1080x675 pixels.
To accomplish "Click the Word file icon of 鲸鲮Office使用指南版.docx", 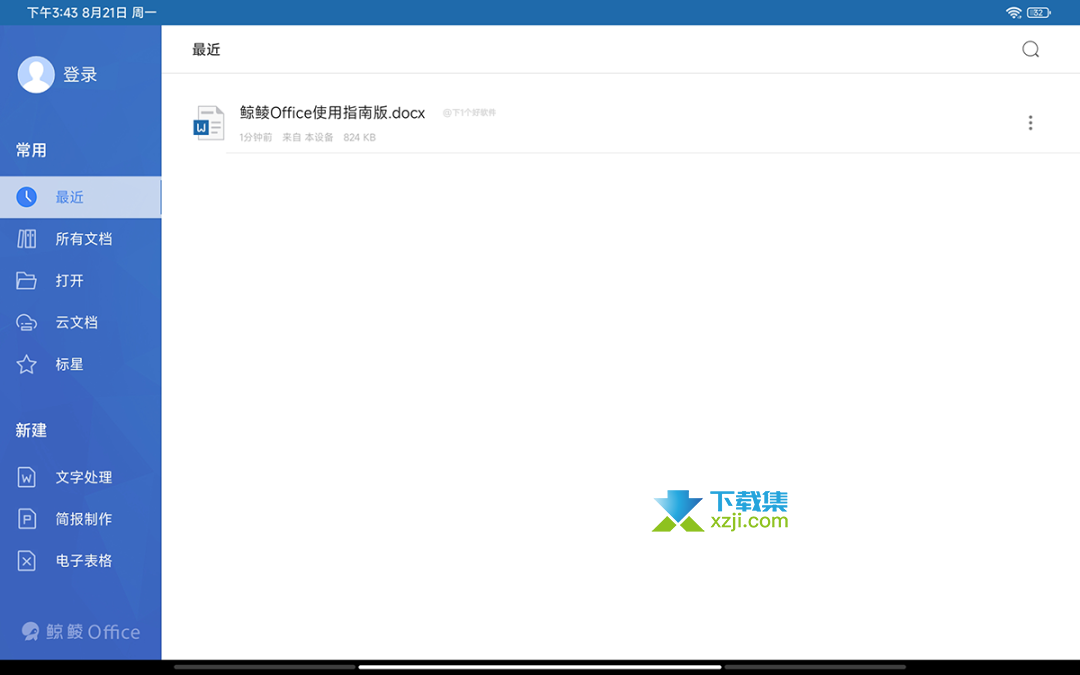I will point(209,123).
